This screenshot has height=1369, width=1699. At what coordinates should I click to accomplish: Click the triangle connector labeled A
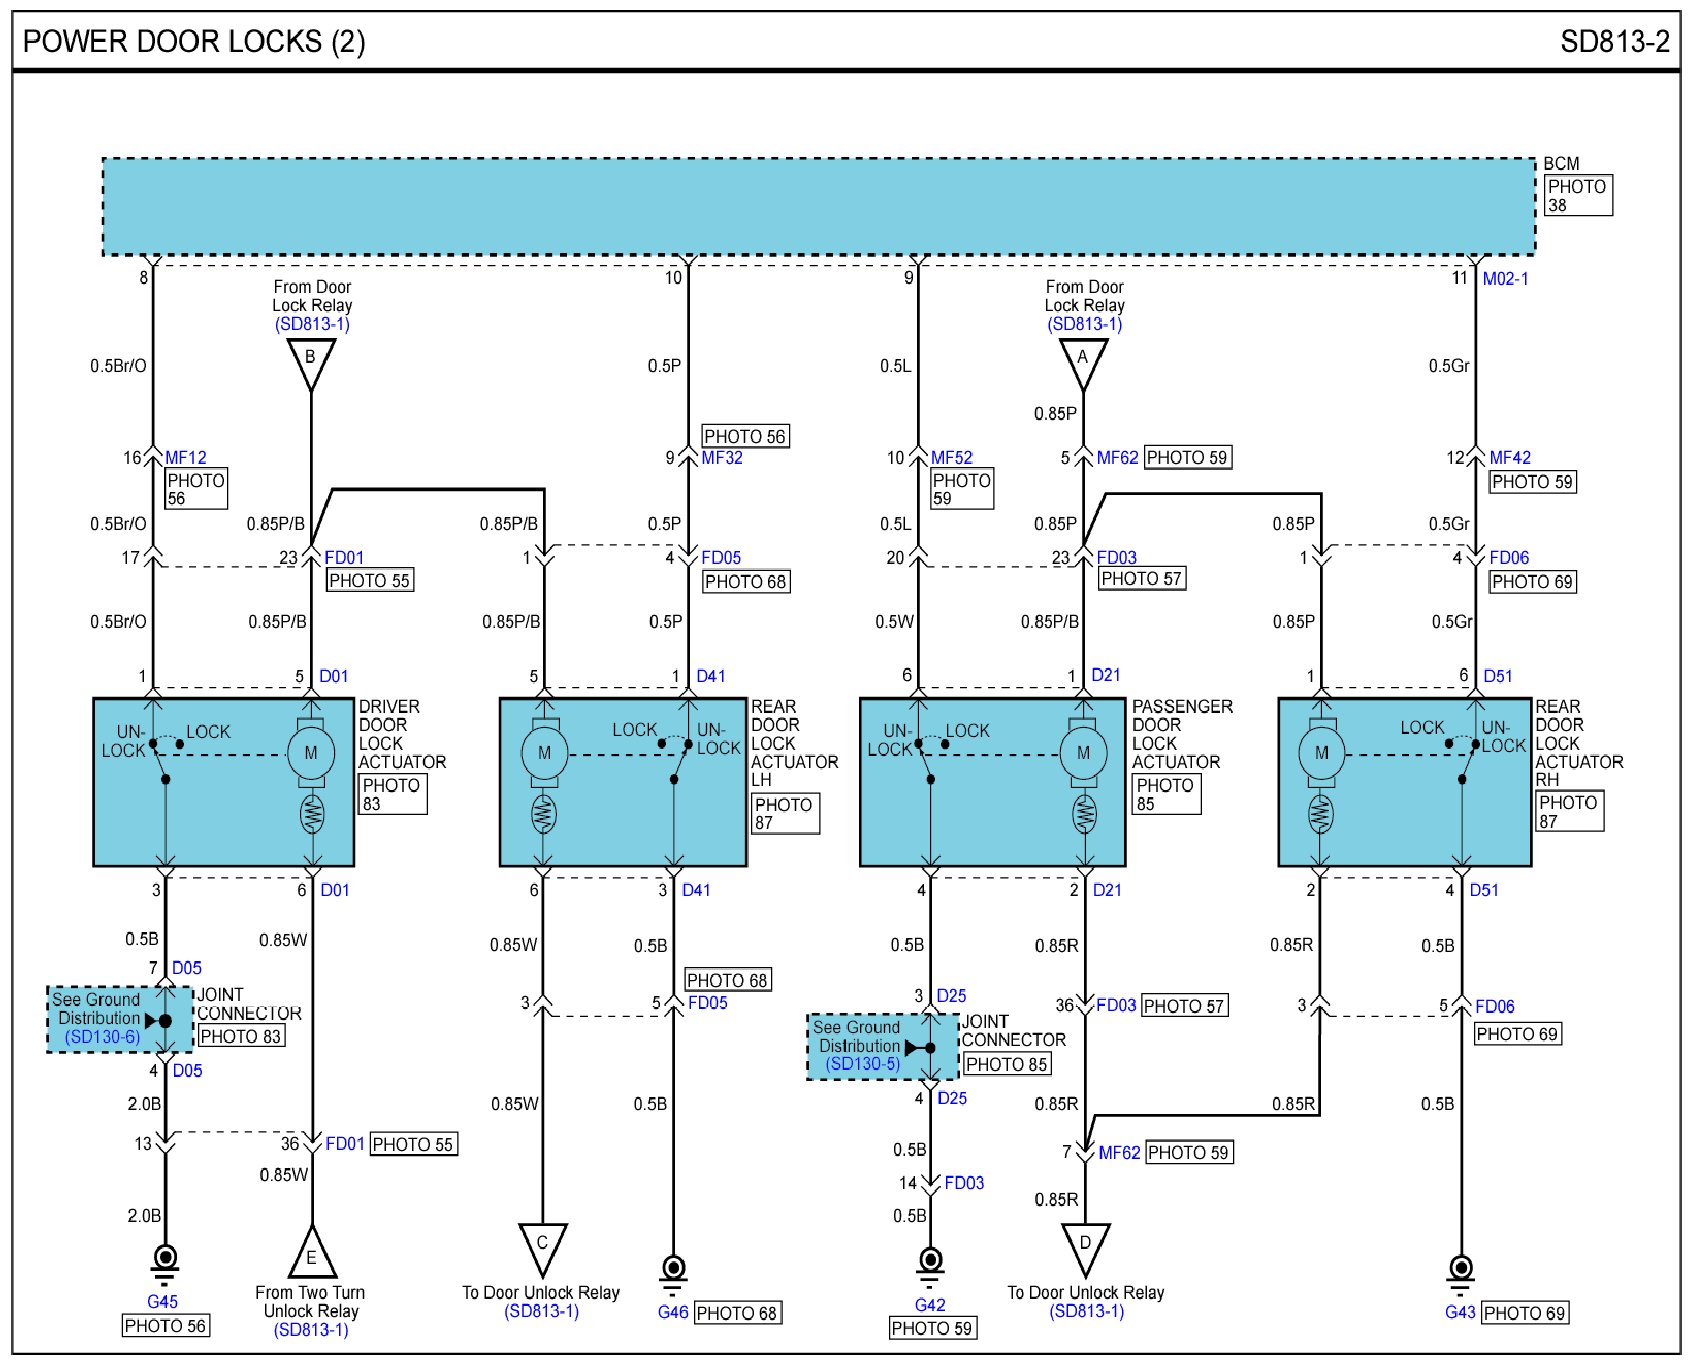(x=1082, y=361)
